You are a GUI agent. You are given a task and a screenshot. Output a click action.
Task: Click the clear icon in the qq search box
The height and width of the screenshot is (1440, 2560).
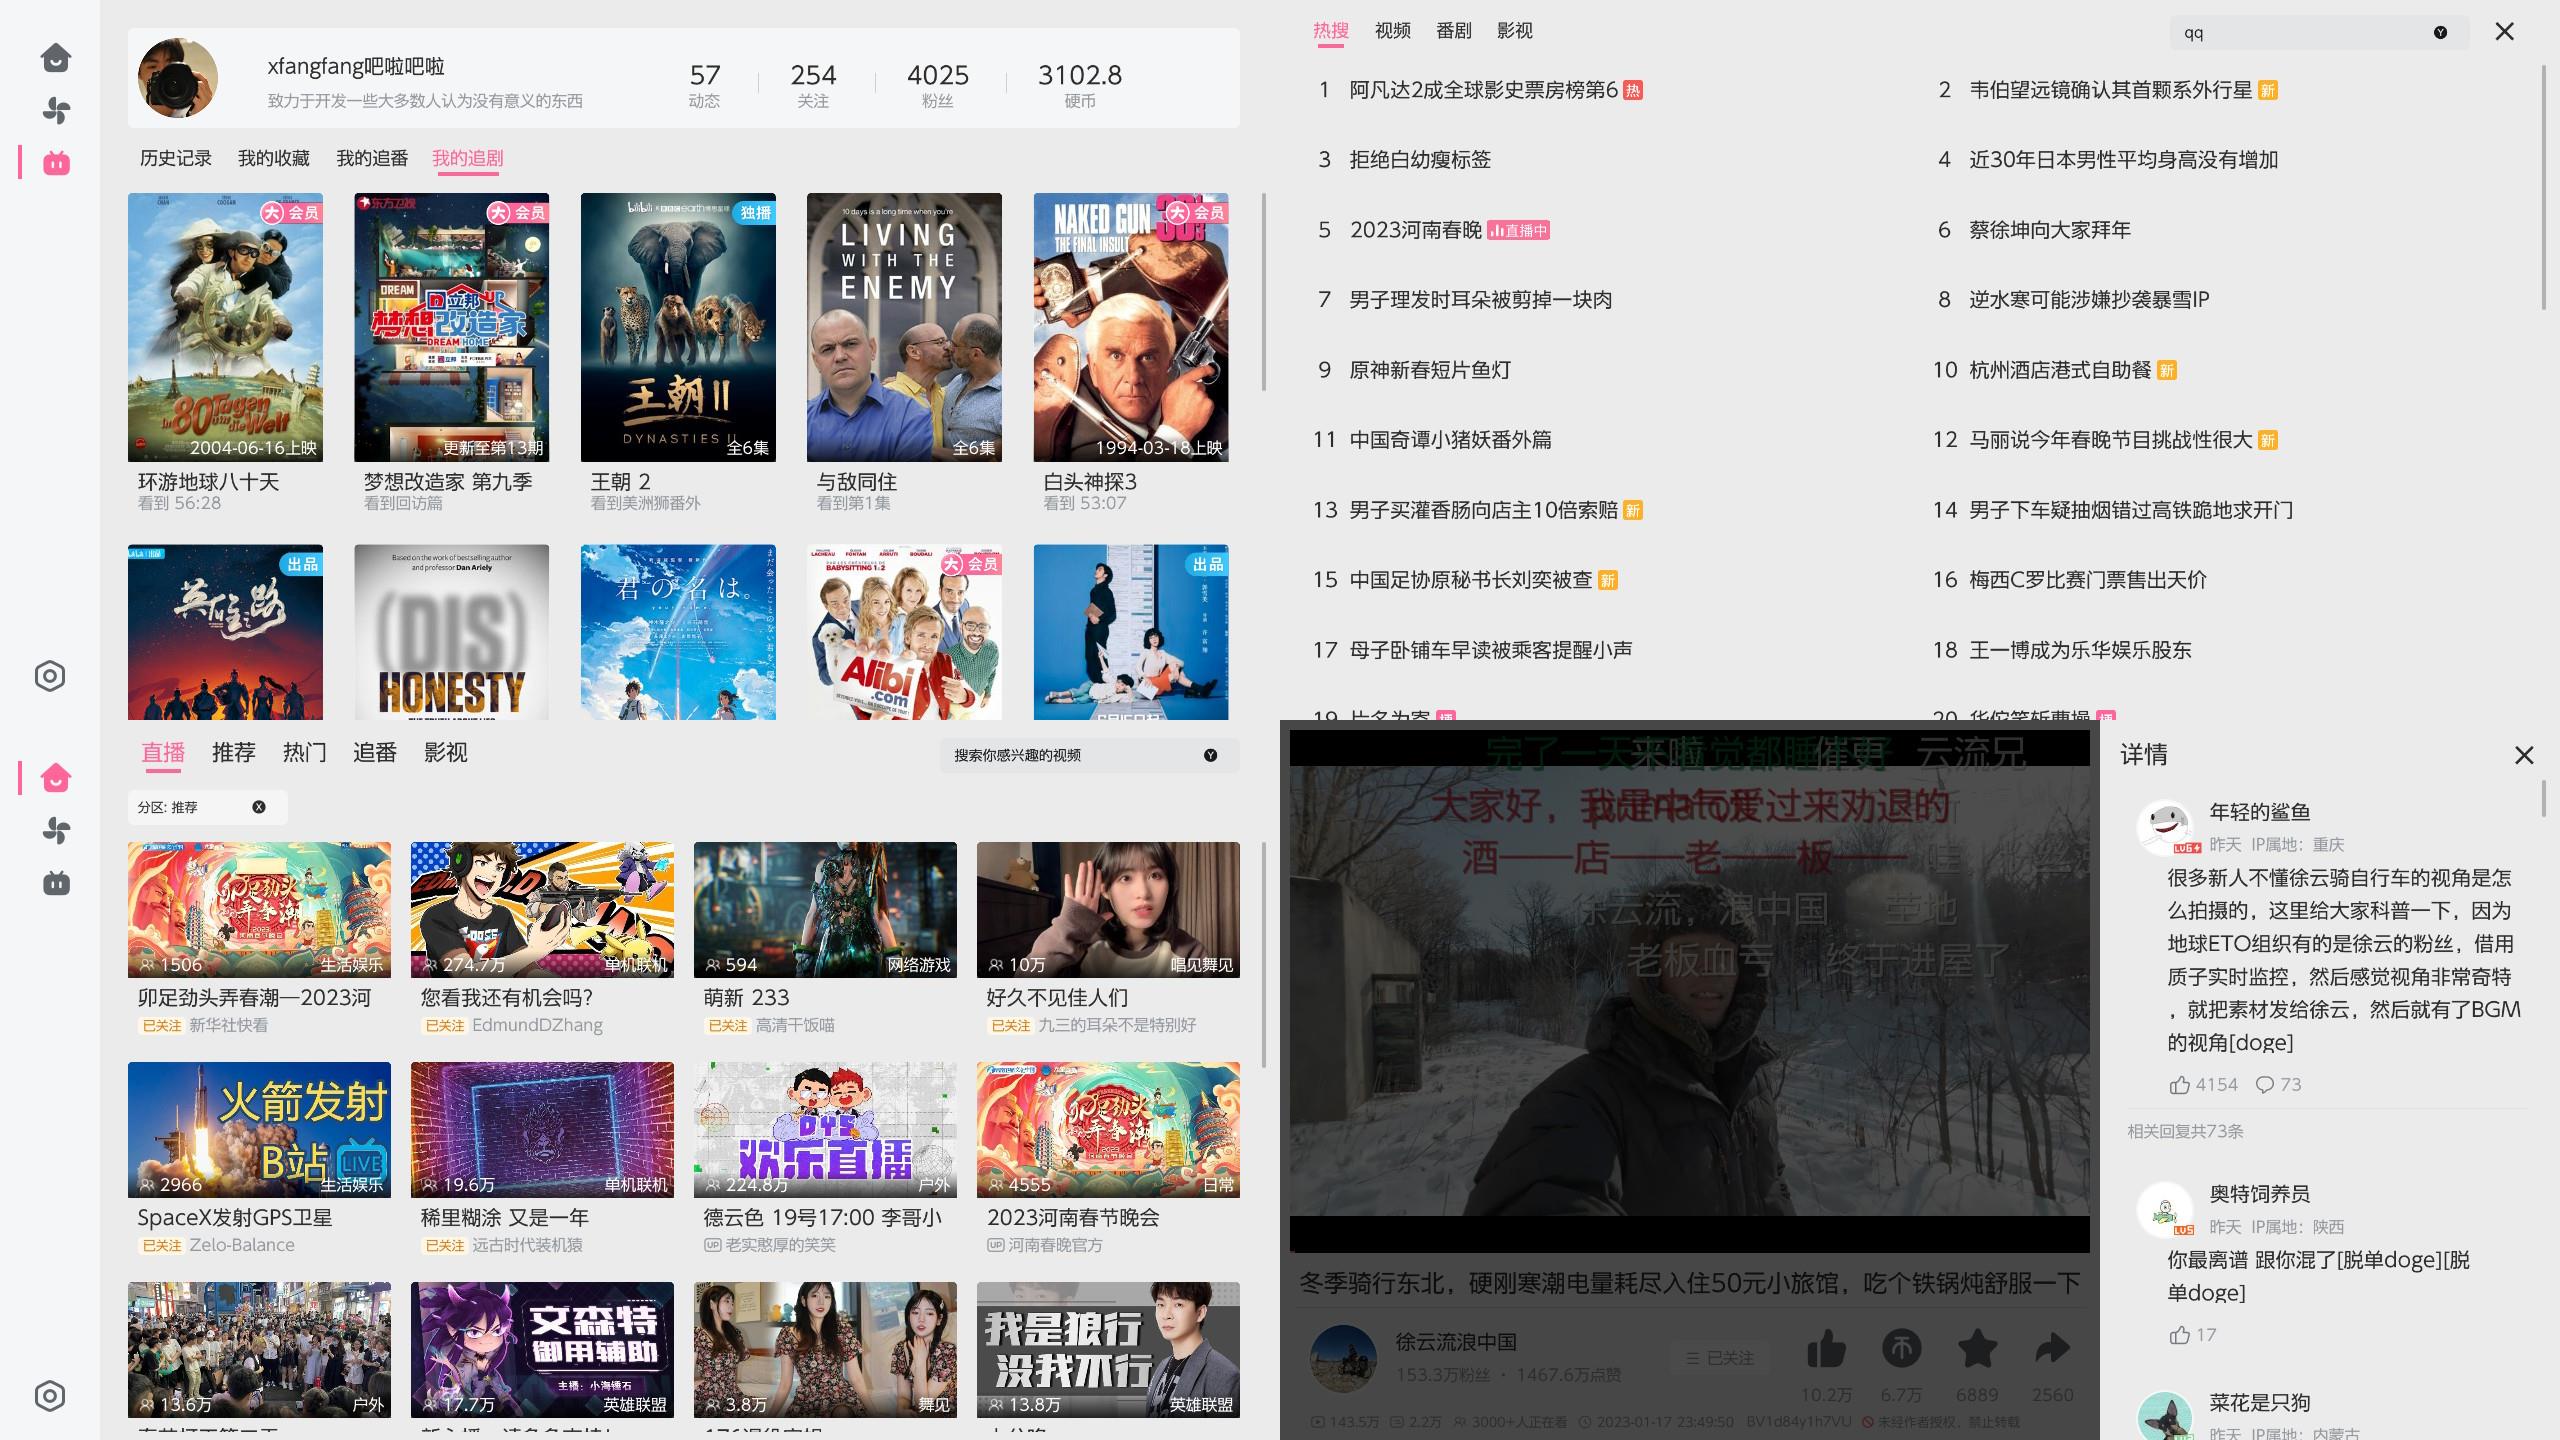click(x=2440, y=32)
